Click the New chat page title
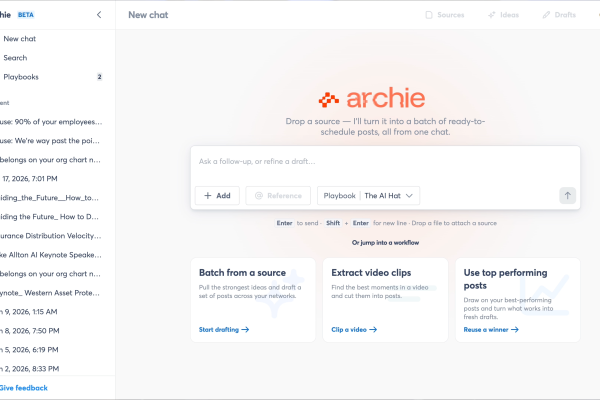This screenshot has width=600, height=400. [x=148, y=15]
